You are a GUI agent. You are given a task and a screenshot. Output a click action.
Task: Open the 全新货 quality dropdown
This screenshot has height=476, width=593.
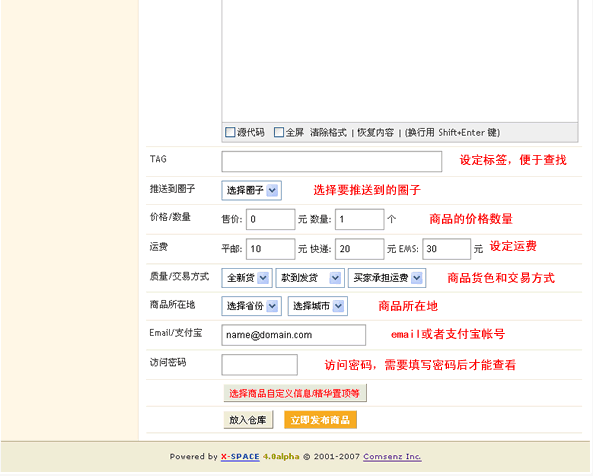coord(247,278)
